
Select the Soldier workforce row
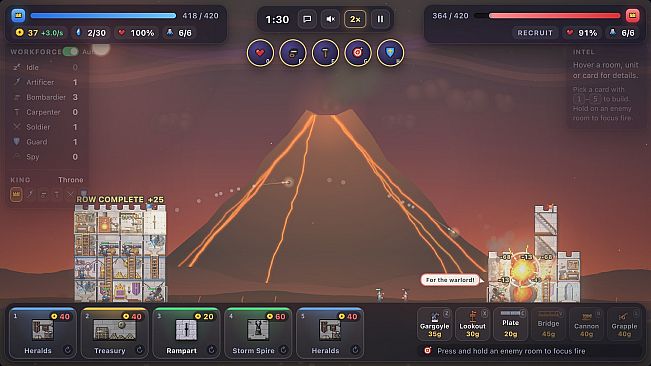[x=45, y=127]
